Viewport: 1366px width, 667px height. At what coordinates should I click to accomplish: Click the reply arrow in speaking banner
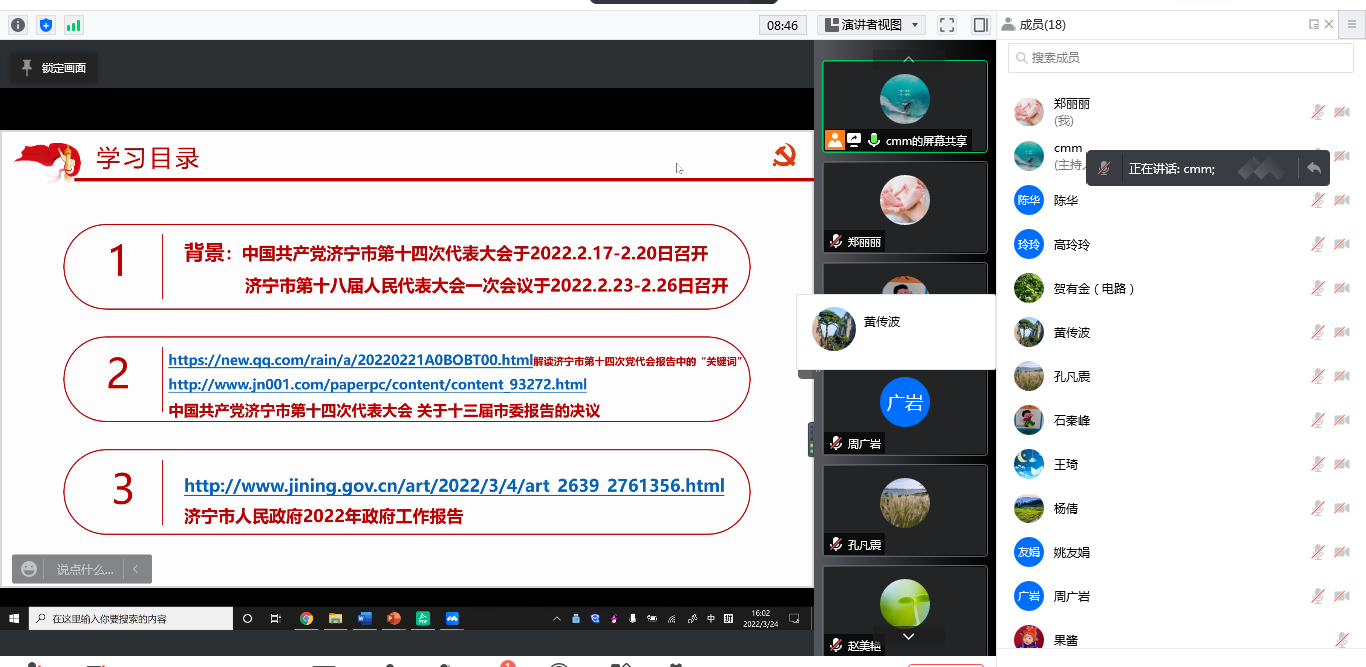pos(1314,168)
